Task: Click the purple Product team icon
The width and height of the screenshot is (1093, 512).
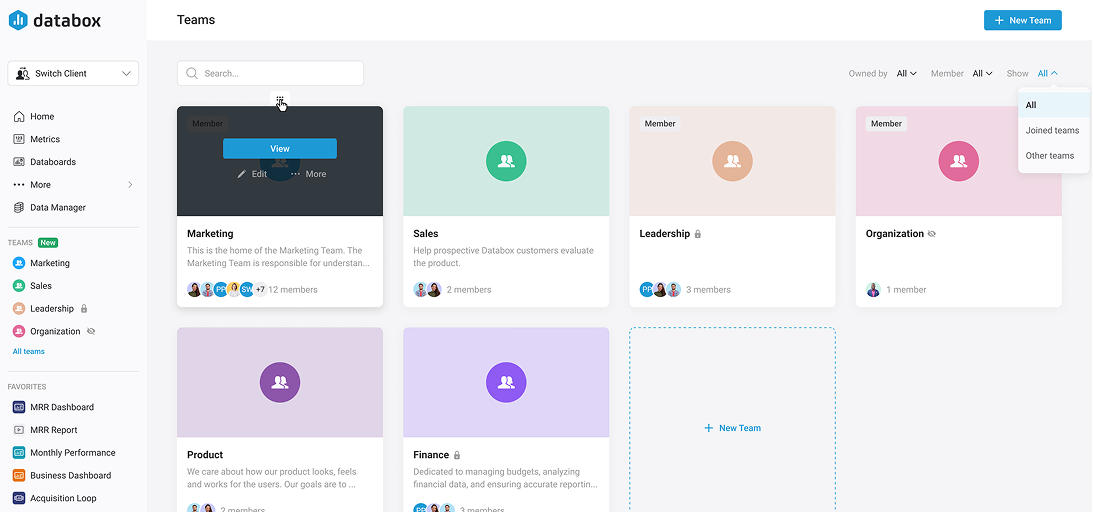Action: point(280,382)
